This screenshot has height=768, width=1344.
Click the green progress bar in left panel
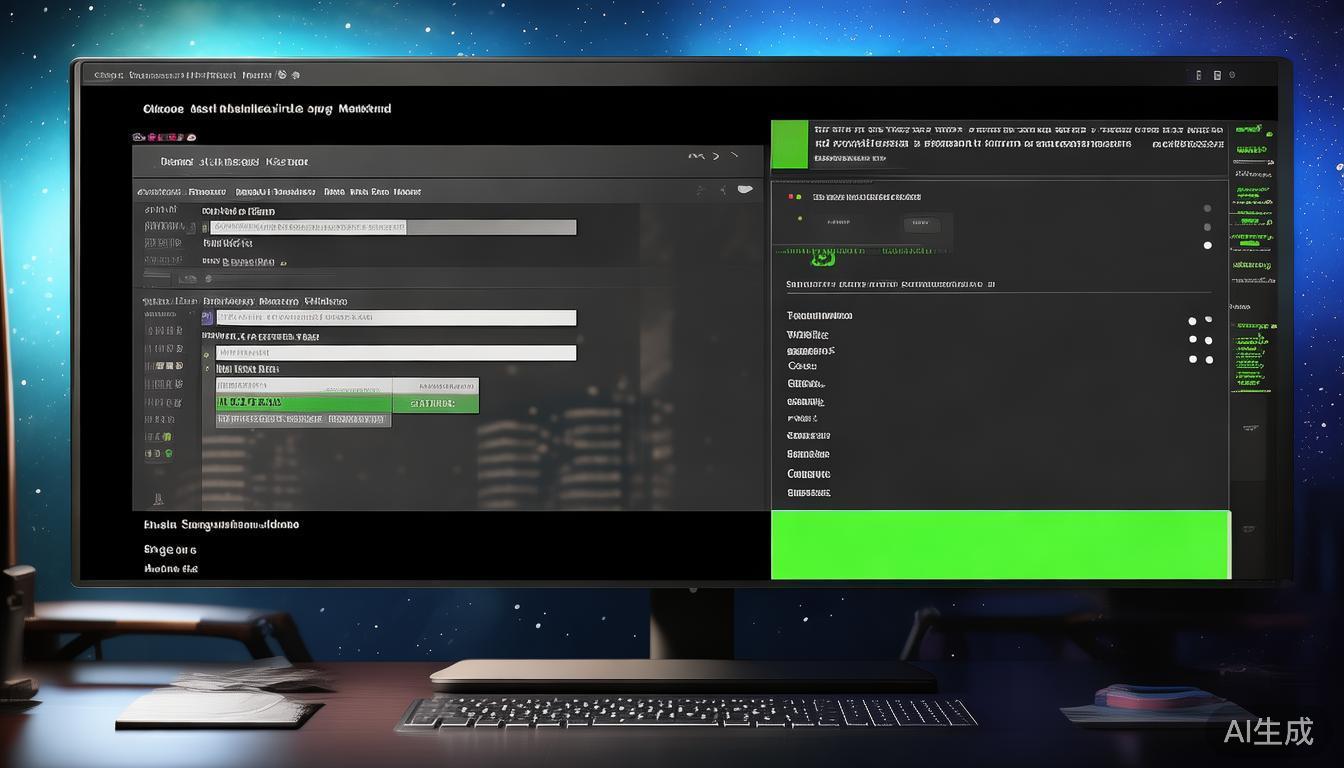coord(303,403)
